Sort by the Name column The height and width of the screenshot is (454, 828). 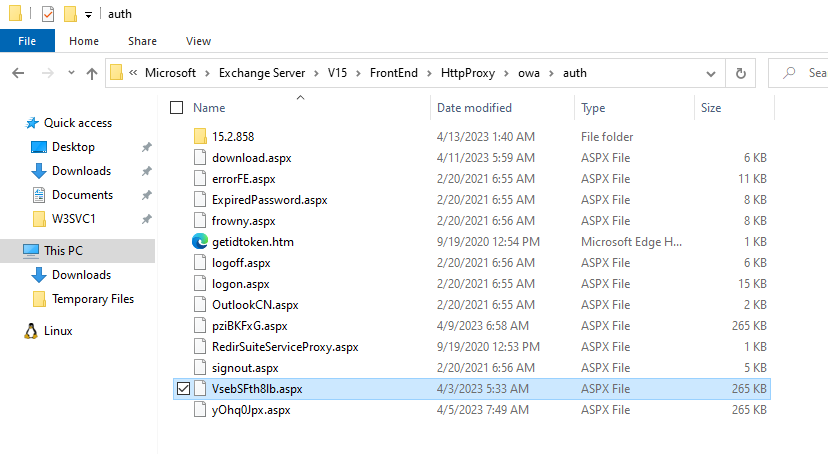coord(209,108)
